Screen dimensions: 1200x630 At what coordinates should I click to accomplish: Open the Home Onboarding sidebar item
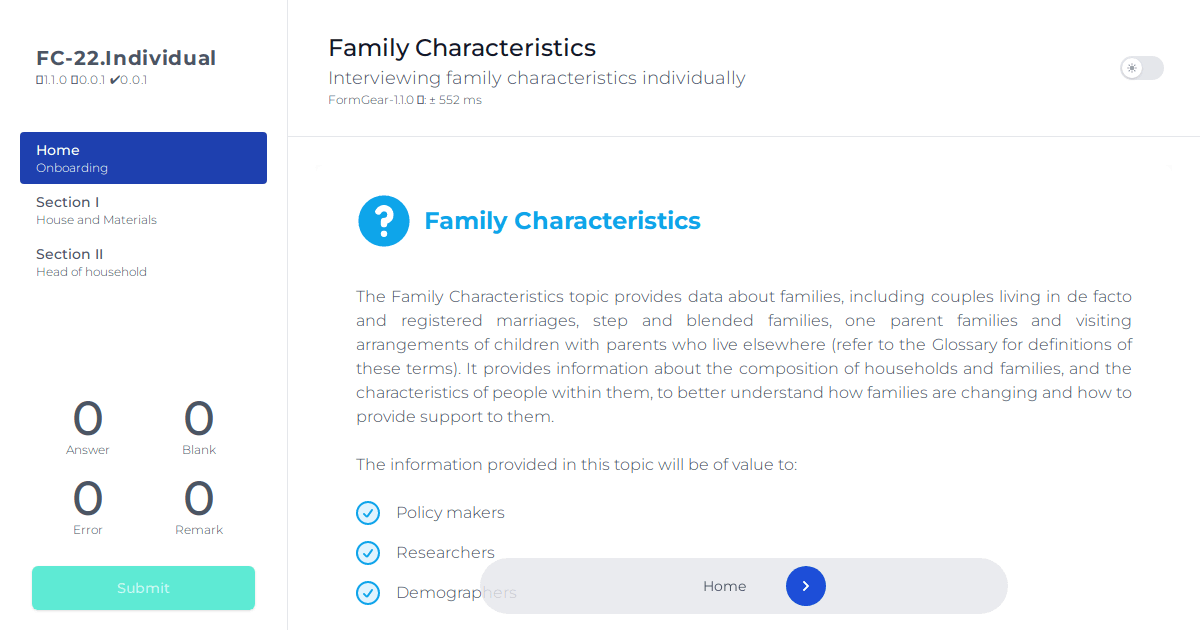point(143,158)
